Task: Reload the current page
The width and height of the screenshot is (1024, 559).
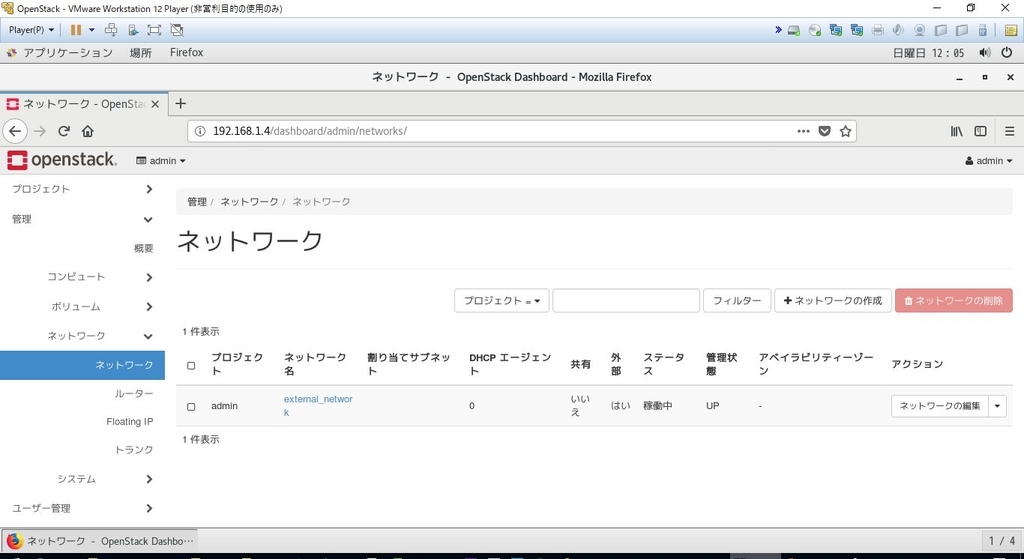Action: 64,131
